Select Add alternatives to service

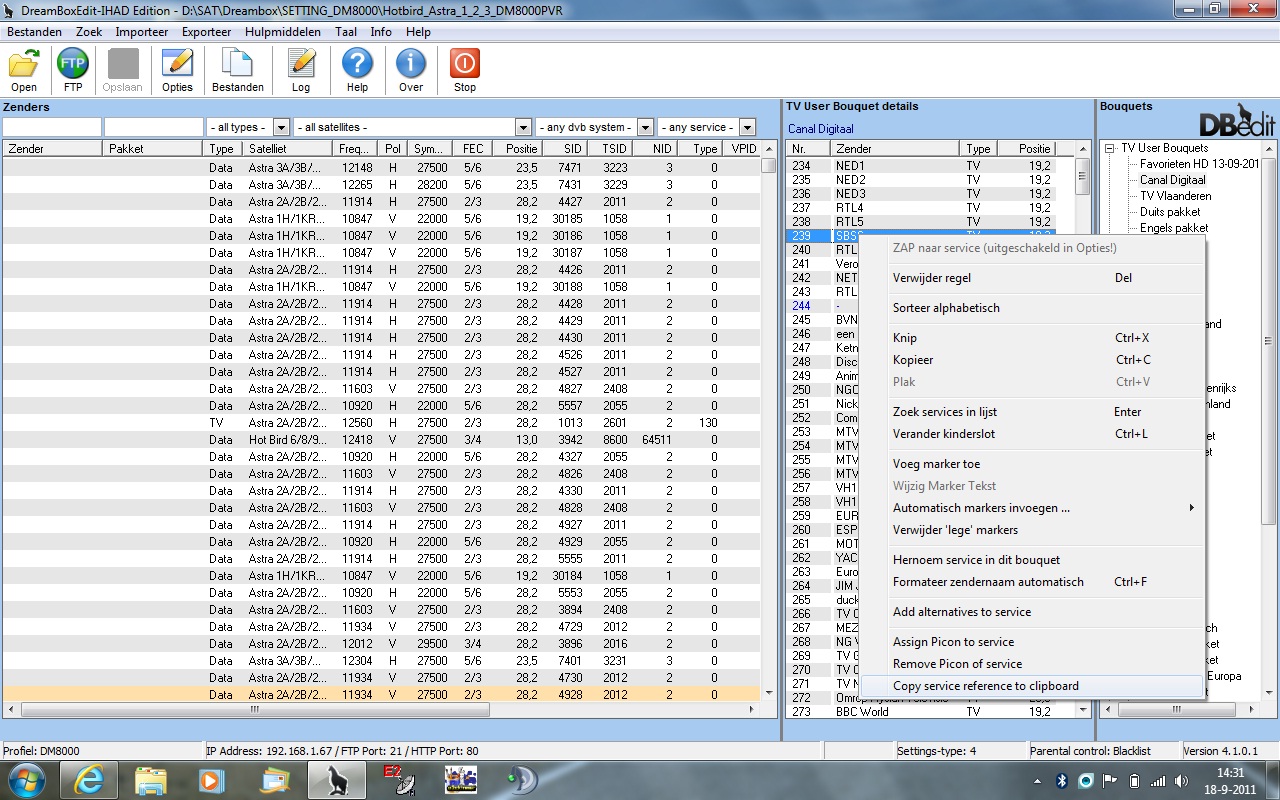point(1034,612)
